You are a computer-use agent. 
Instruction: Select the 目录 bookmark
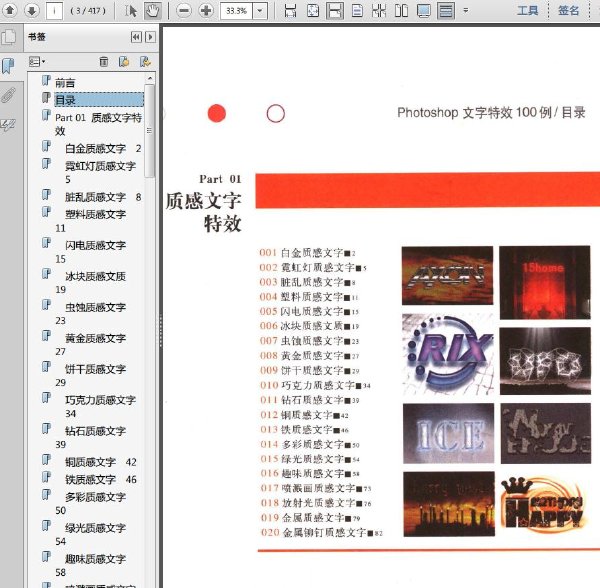click(x=99, y=100)
